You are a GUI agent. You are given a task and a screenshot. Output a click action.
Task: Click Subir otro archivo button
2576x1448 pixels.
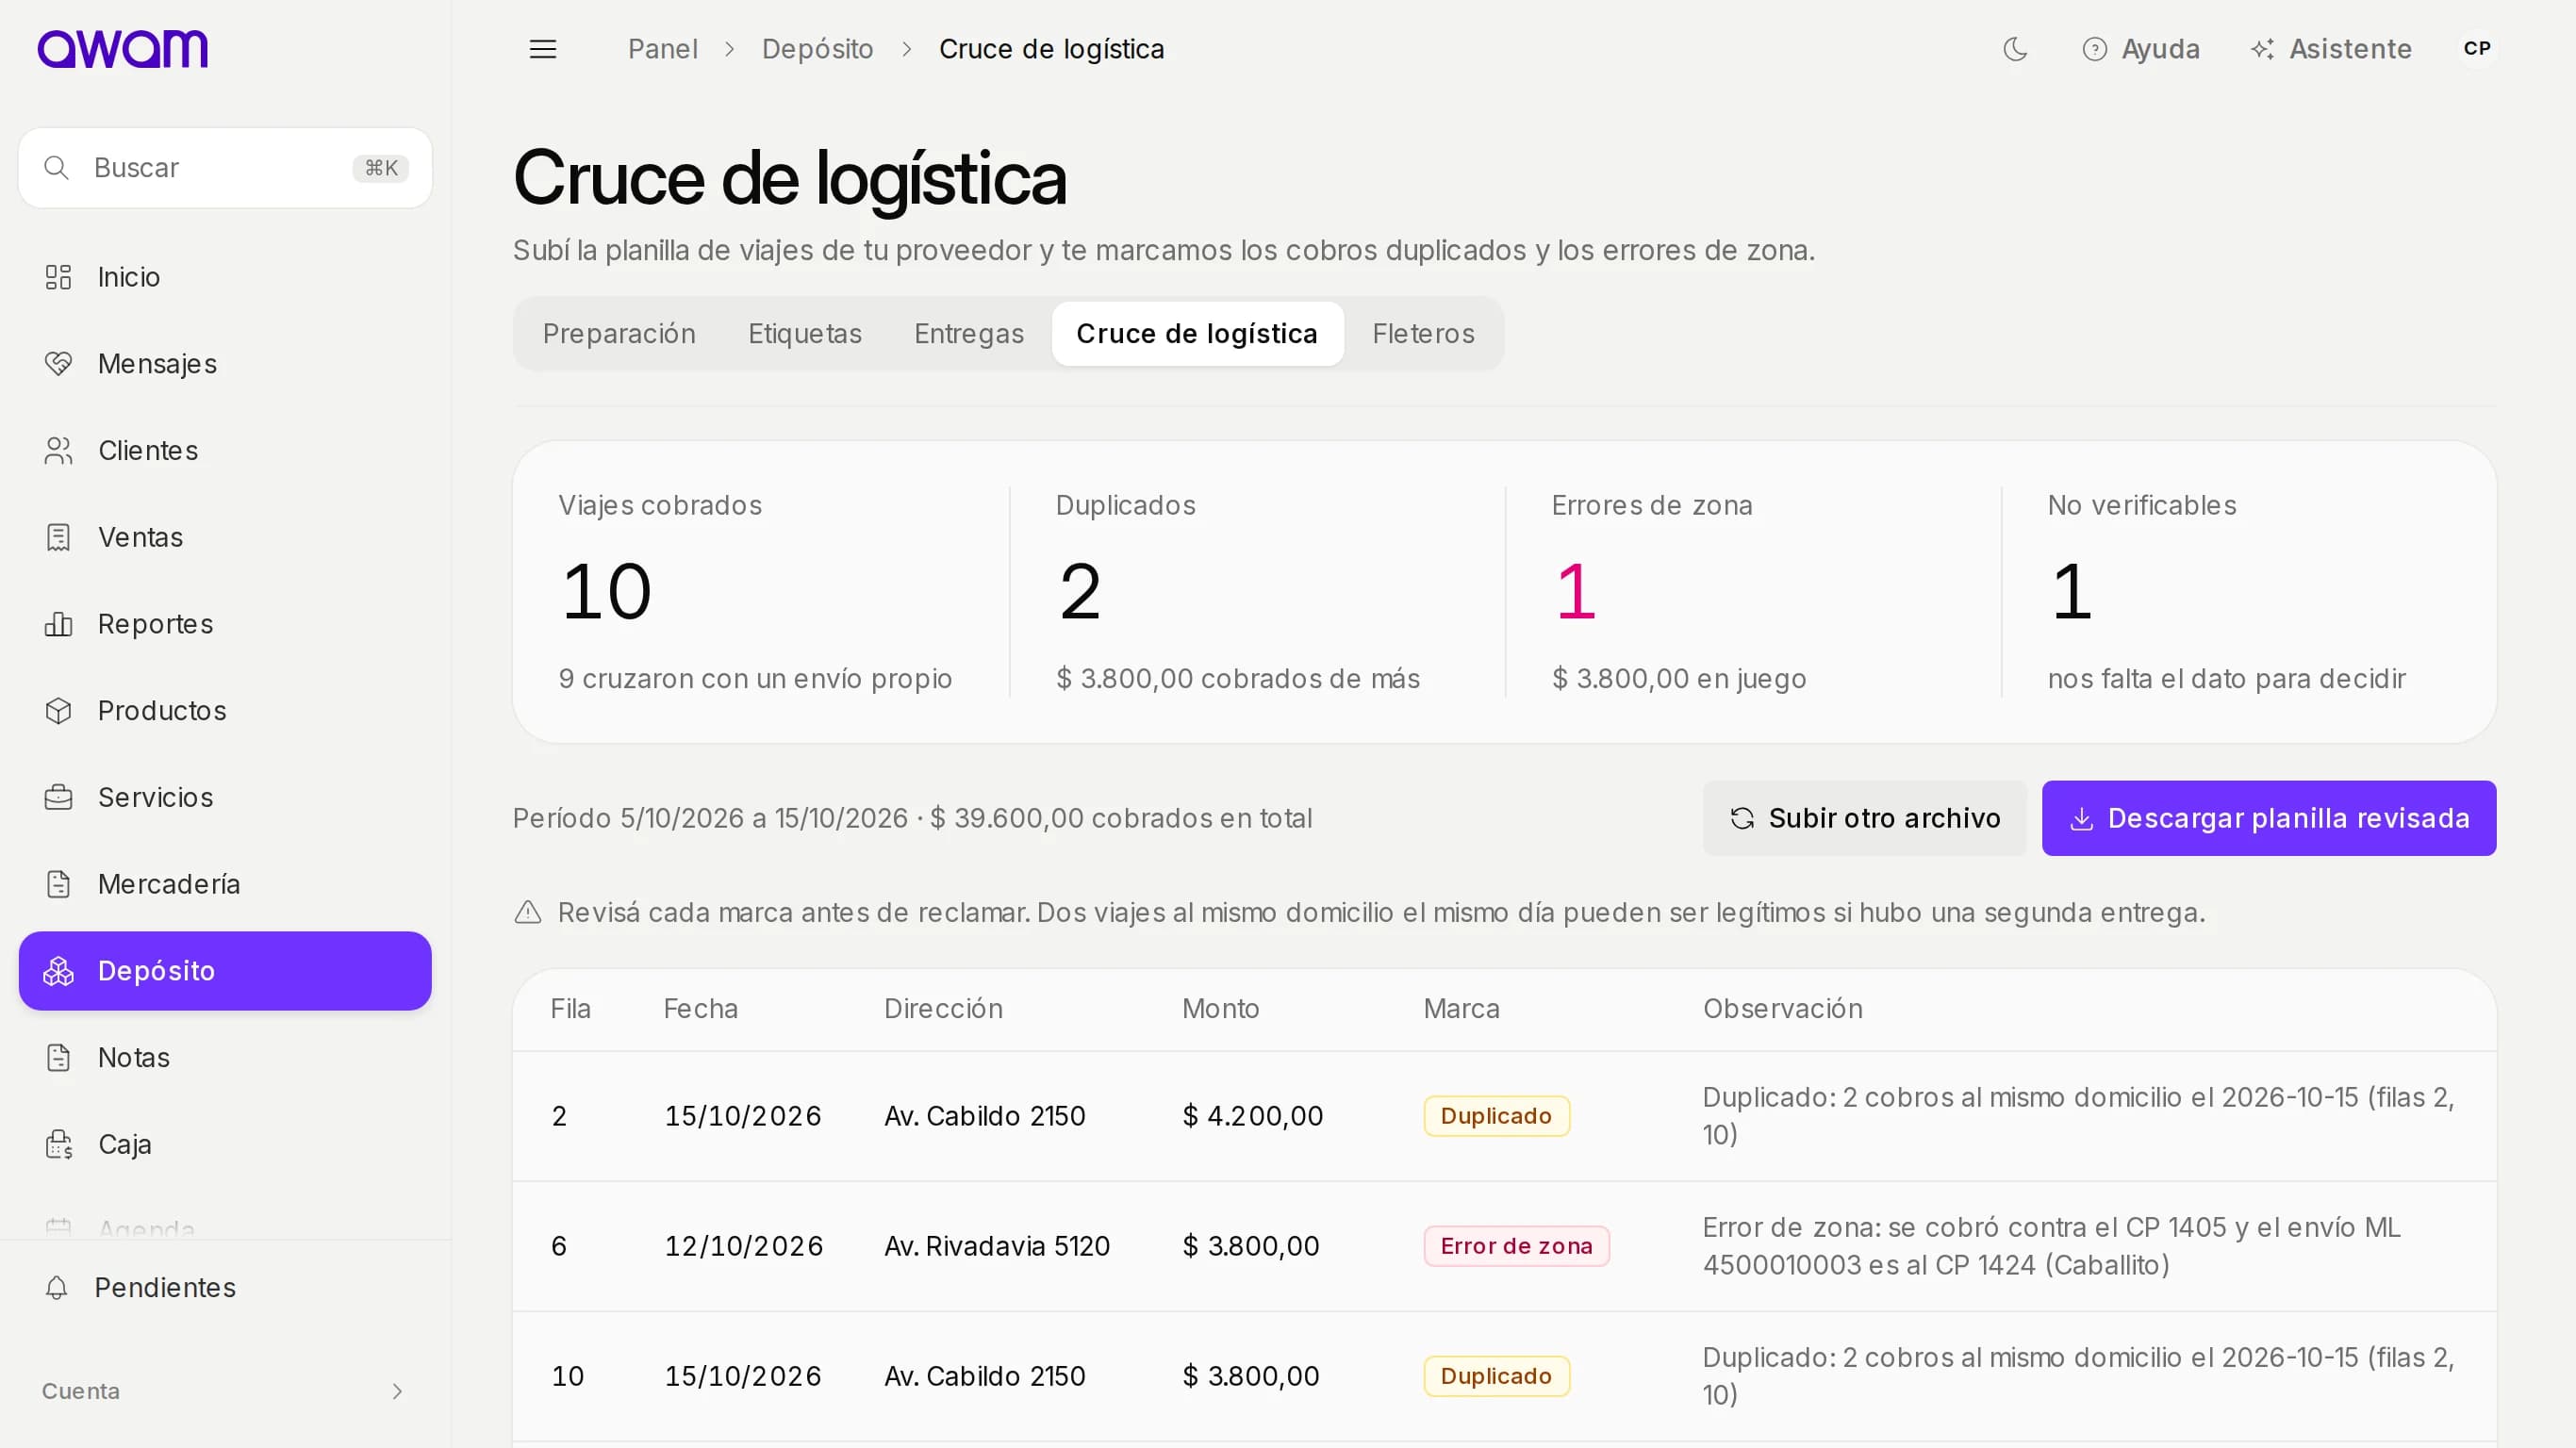1864,818
